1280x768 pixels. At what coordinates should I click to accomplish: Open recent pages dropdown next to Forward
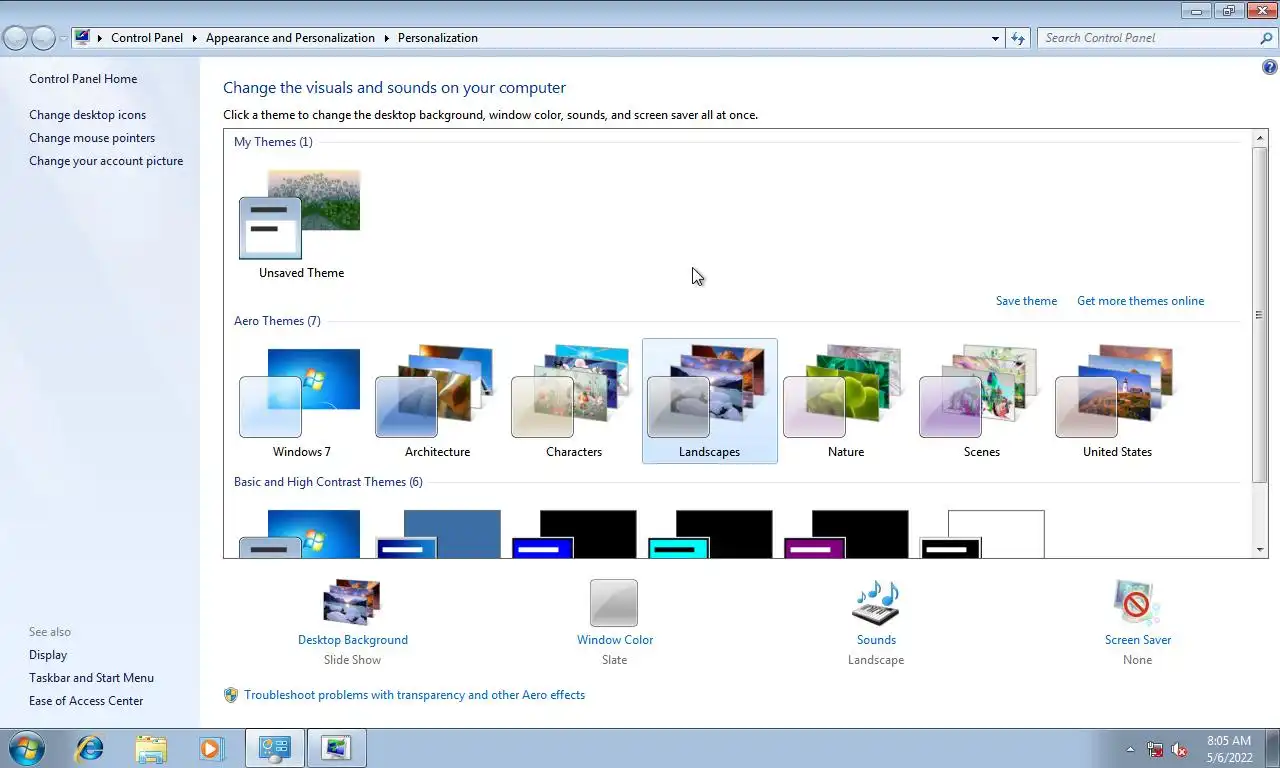coord(63,38)
